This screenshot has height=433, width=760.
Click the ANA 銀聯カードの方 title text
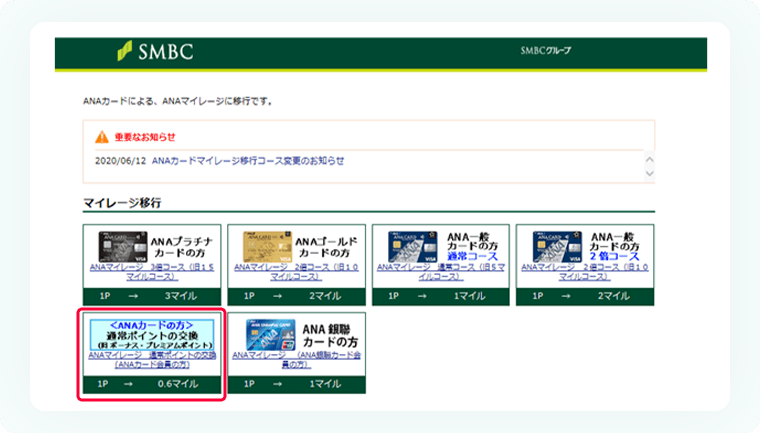click(x=330, y=336)
